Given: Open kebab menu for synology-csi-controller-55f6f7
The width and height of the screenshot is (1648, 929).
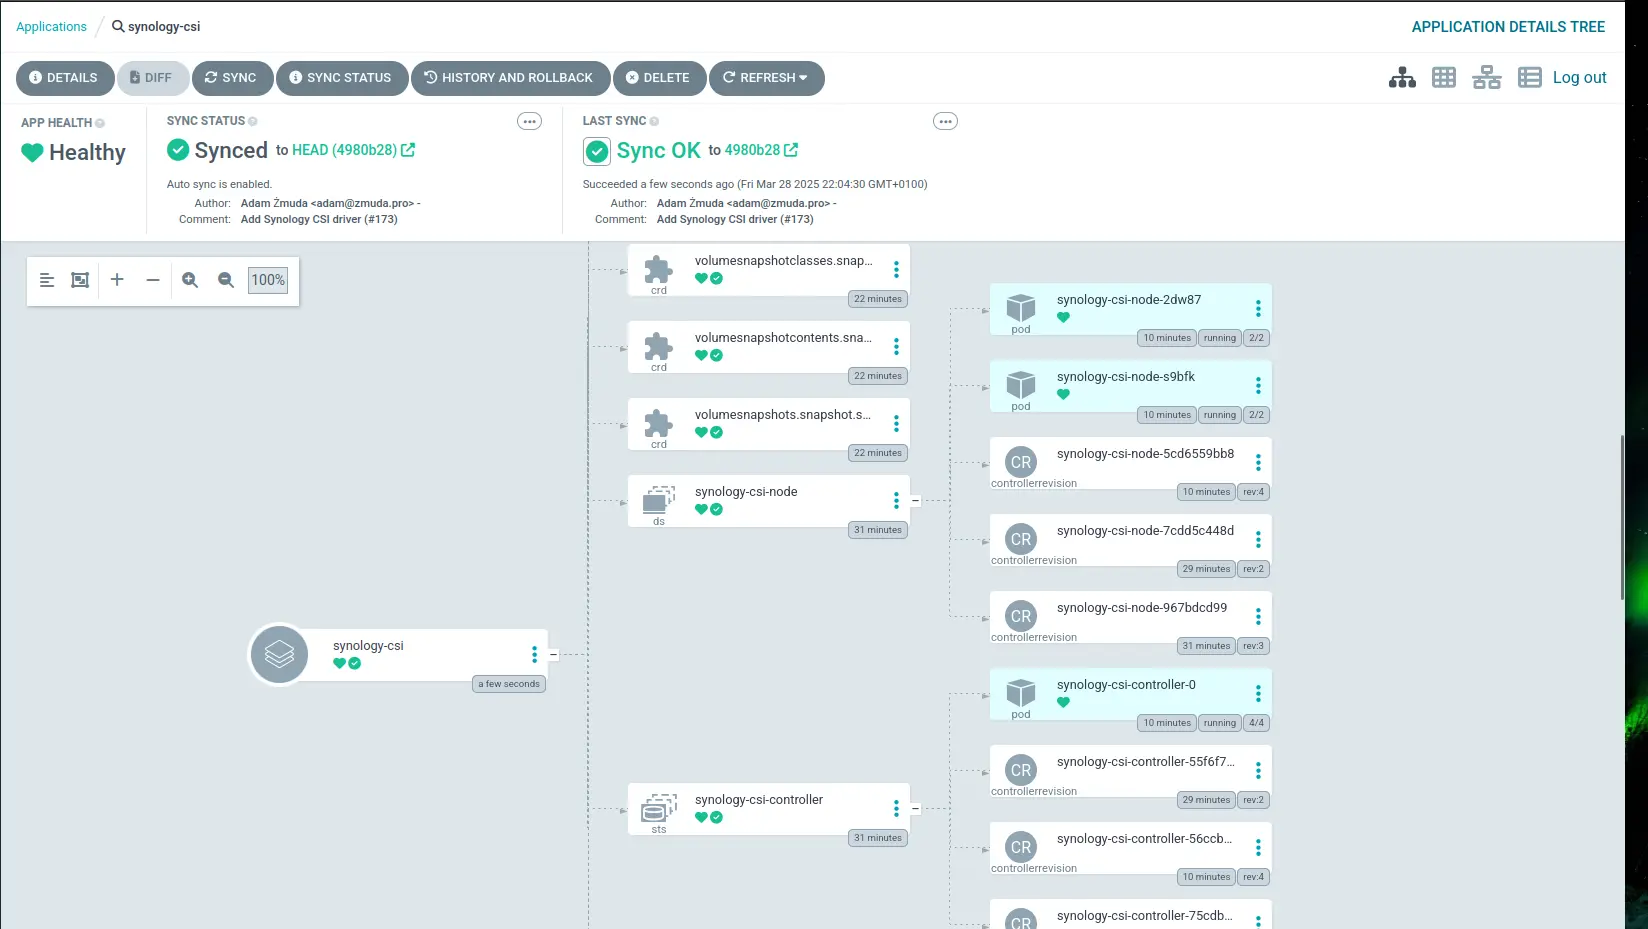Looking at the screenshot, I should (x=1258, y=771).
